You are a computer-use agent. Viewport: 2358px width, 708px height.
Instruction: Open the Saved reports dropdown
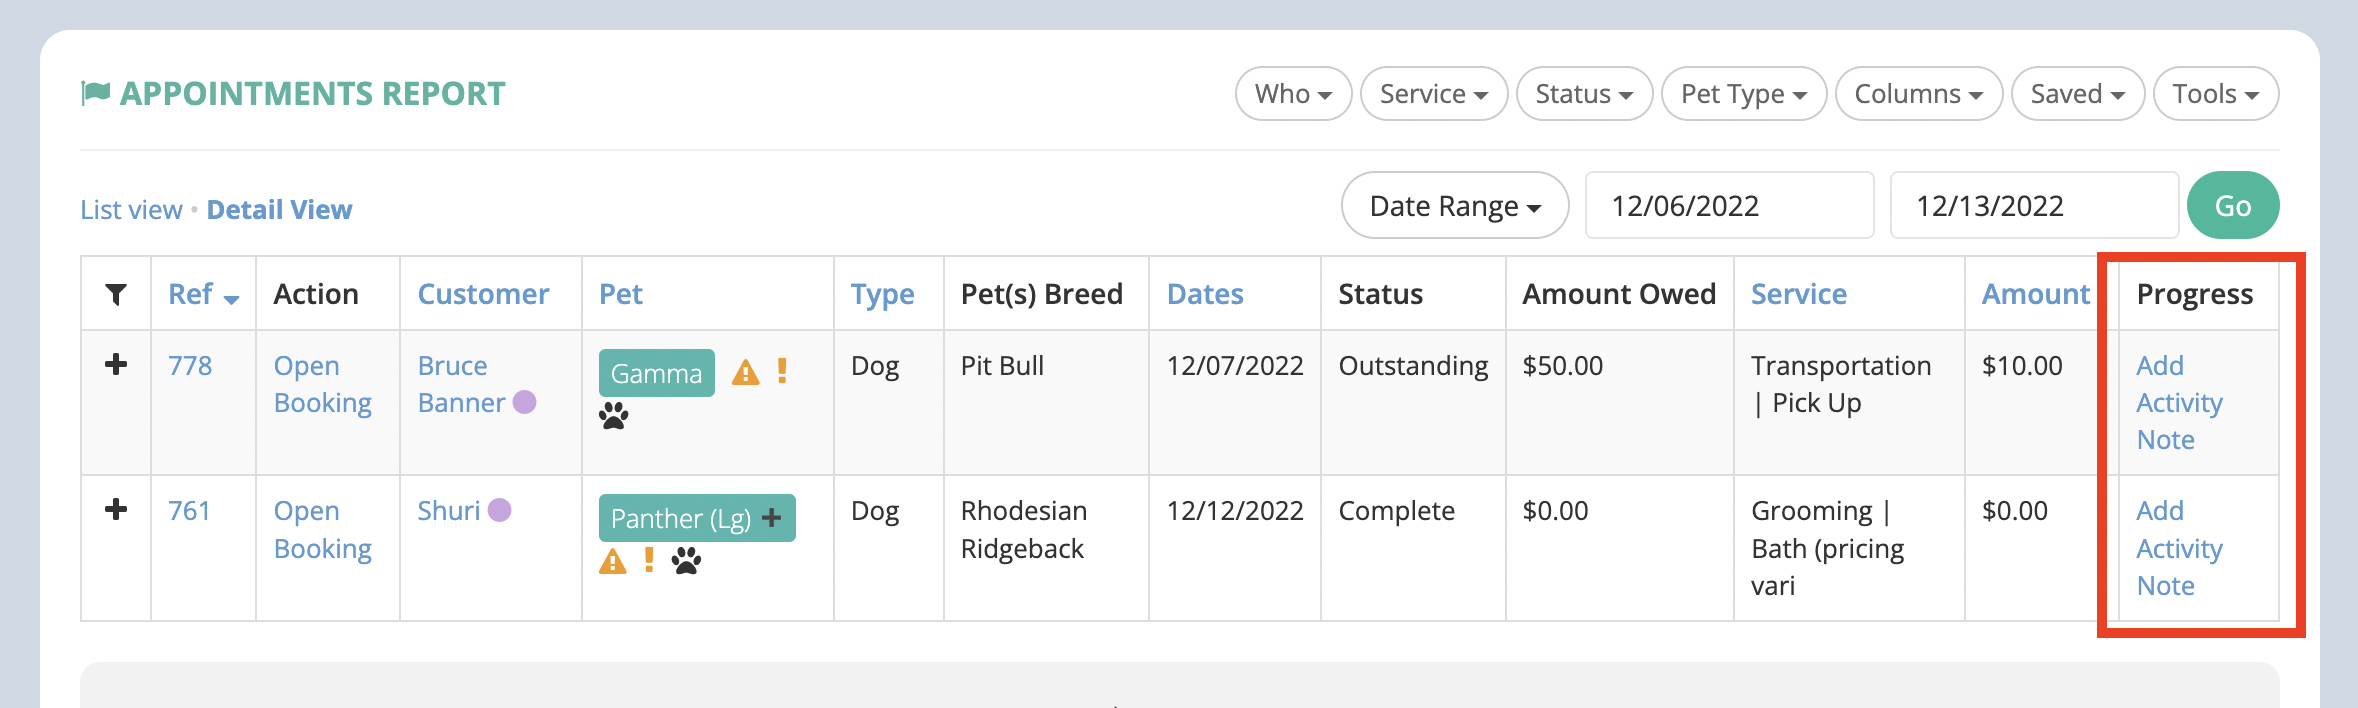tap(2078, 94)
